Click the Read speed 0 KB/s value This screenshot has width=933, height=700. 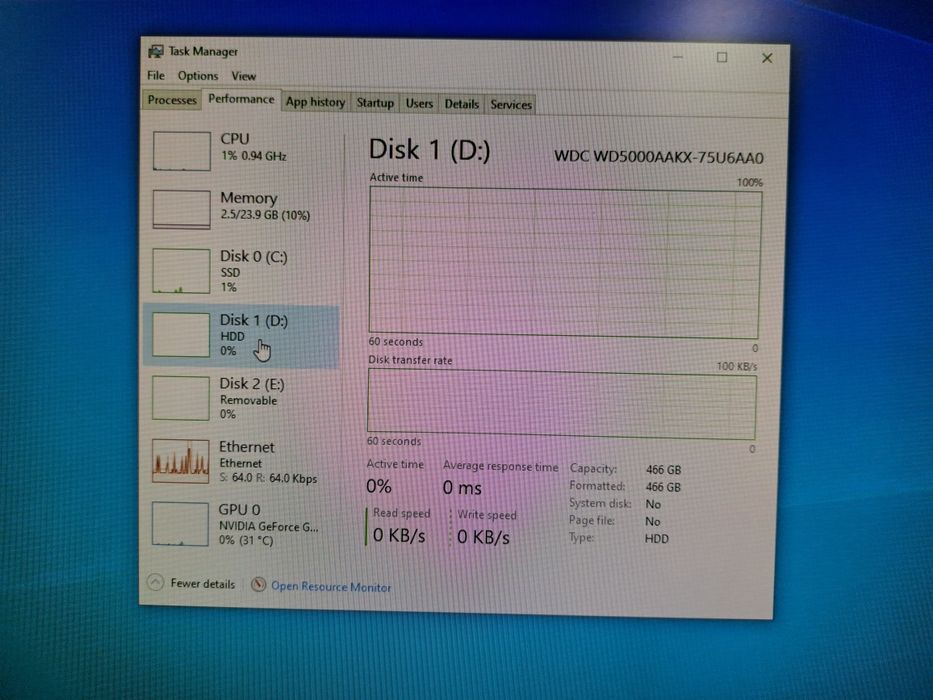tap(399, 536)
